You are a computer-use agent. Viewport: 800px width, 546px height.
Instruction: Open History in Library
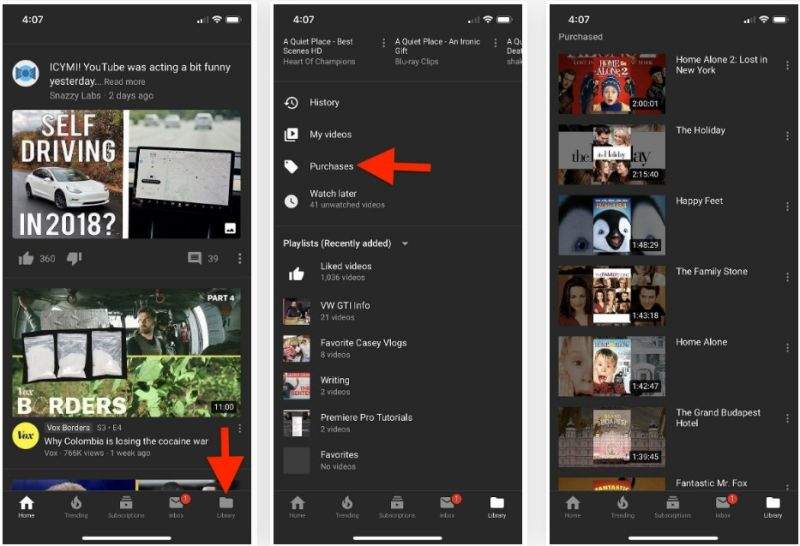[x=397, y=103]
